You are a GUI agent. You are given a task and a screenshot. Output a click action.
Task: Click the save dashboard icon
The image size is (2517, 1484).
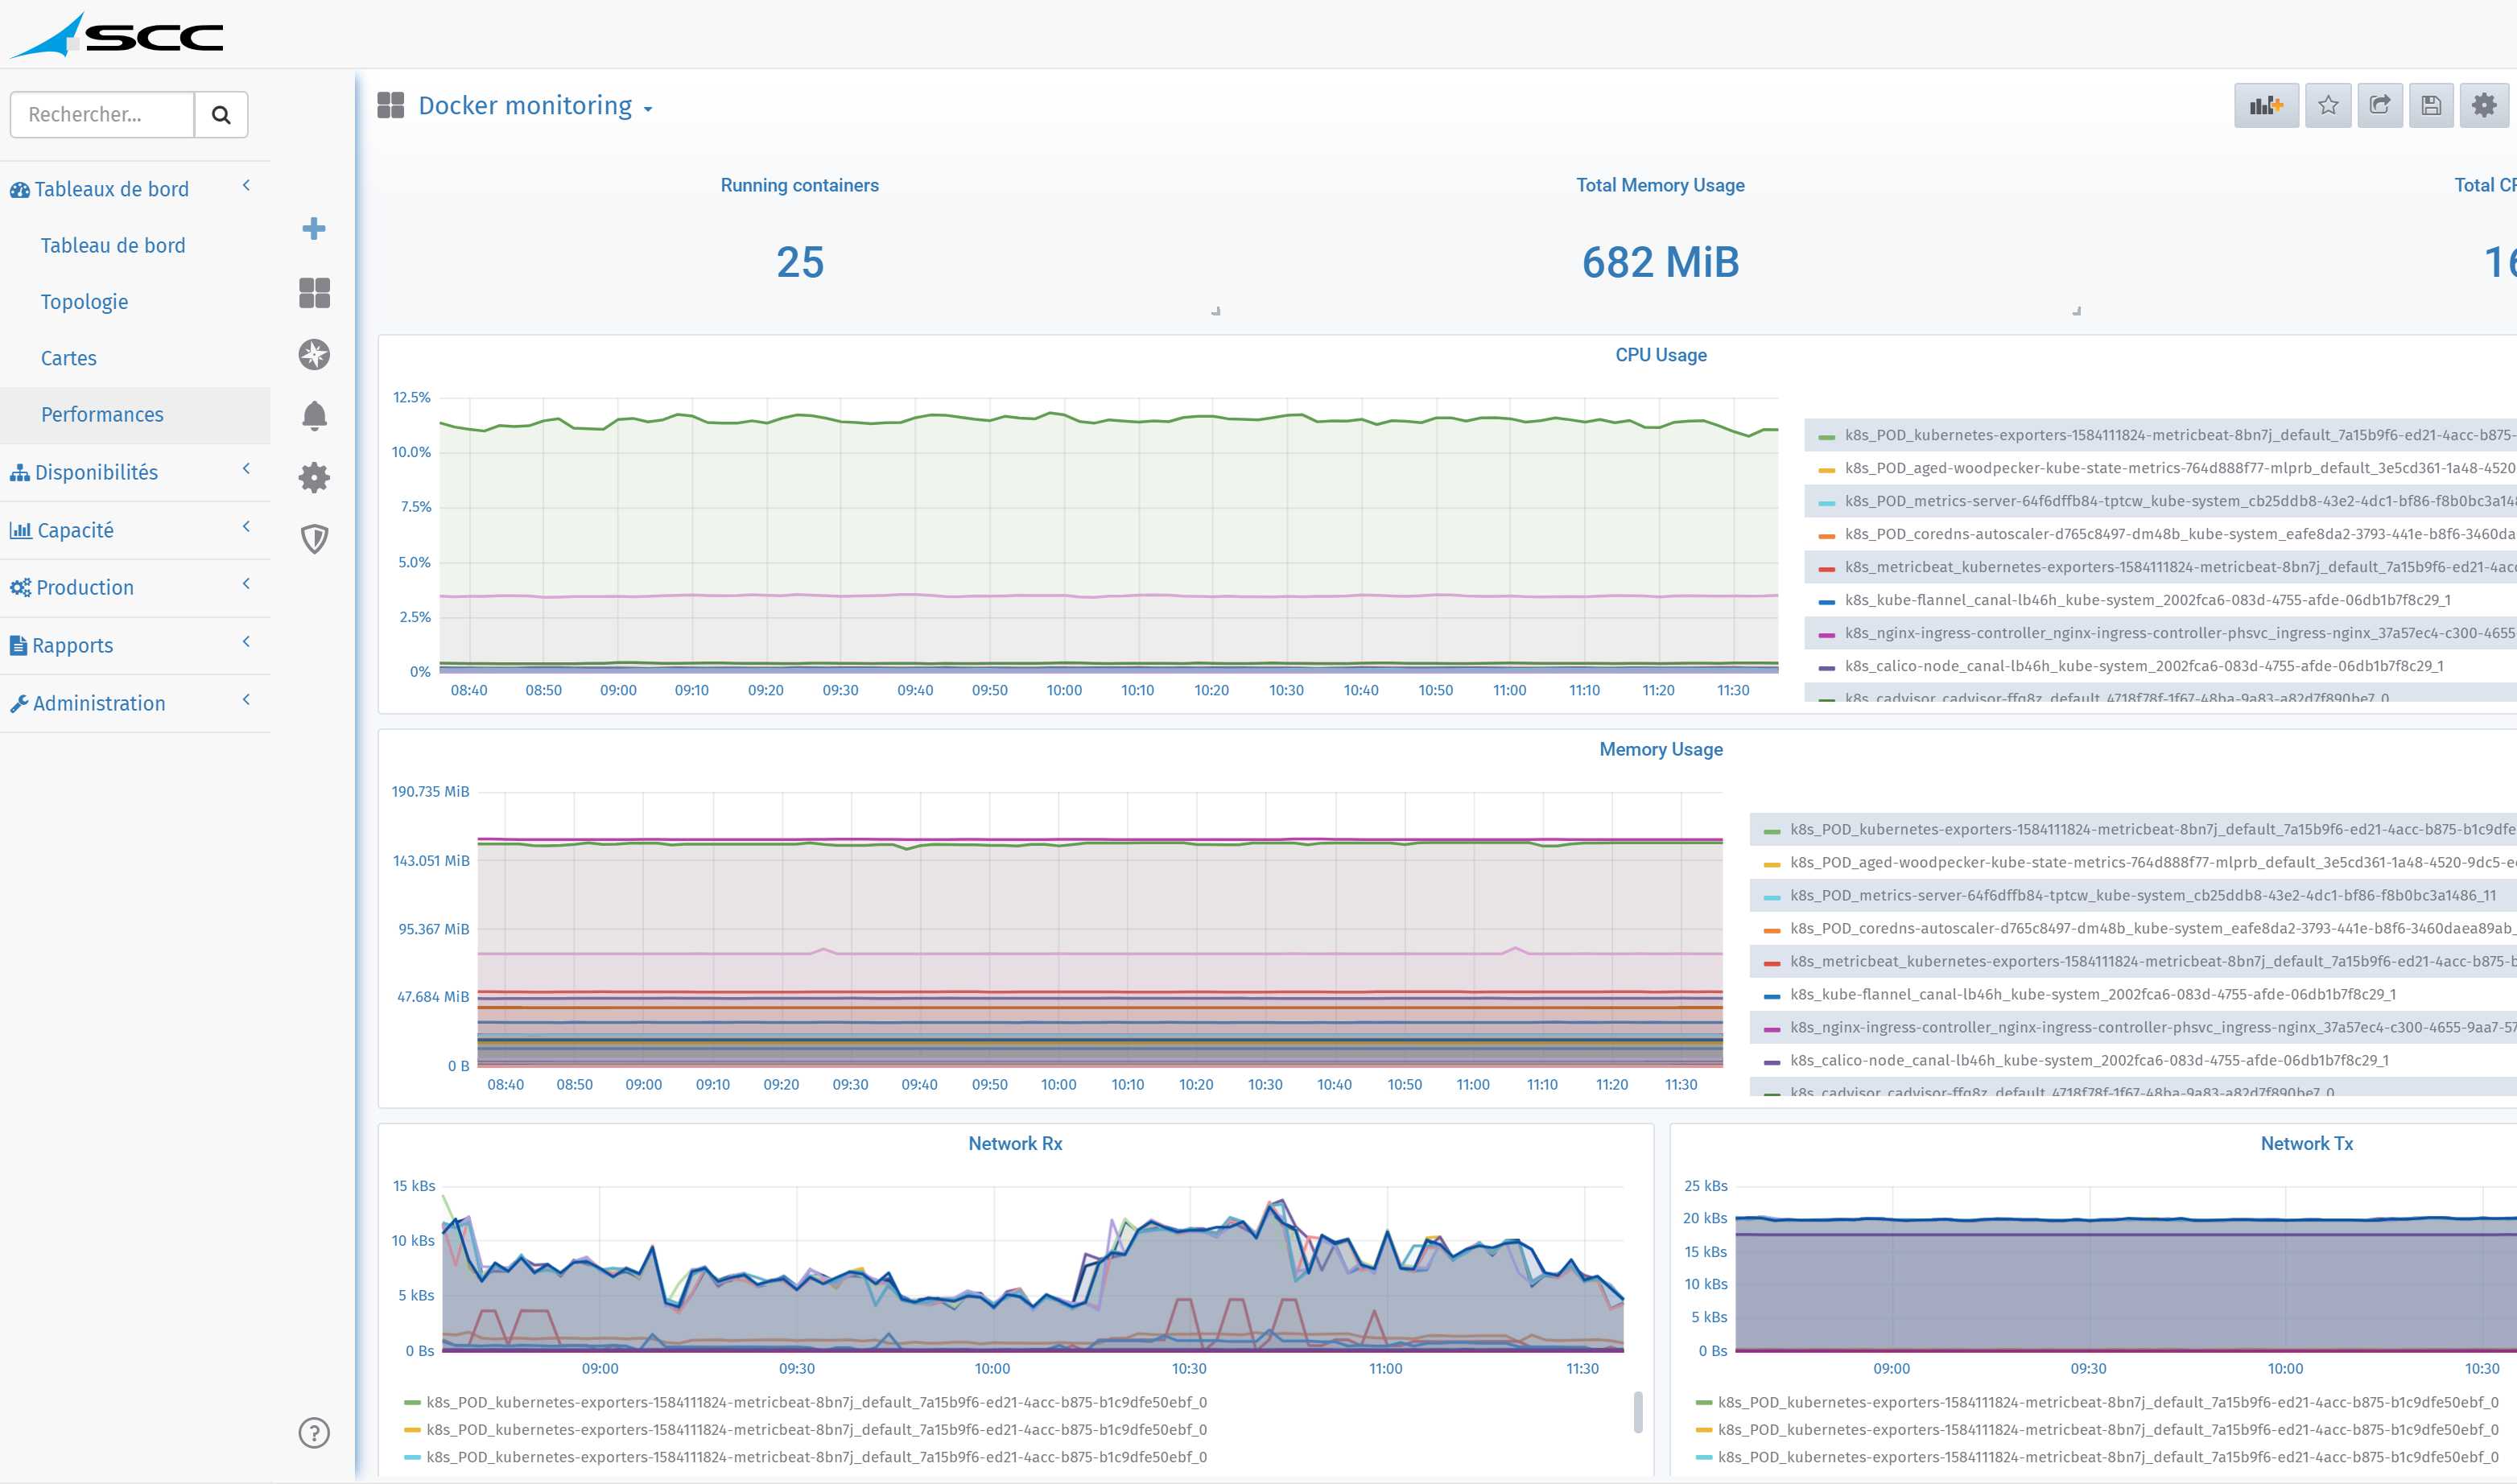pos(2432,105)
